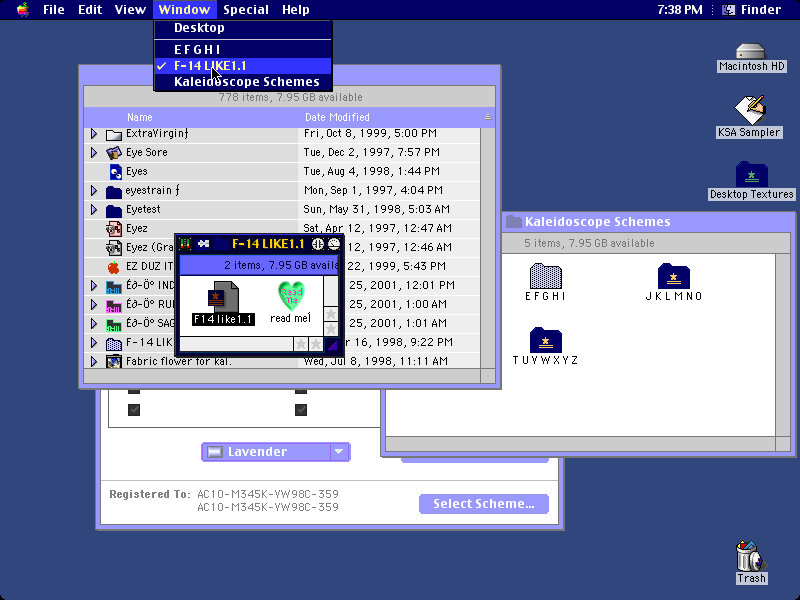Open the File menu
Image resolution: width=800 pixels, height=600 pixels.
click(54, 10)
